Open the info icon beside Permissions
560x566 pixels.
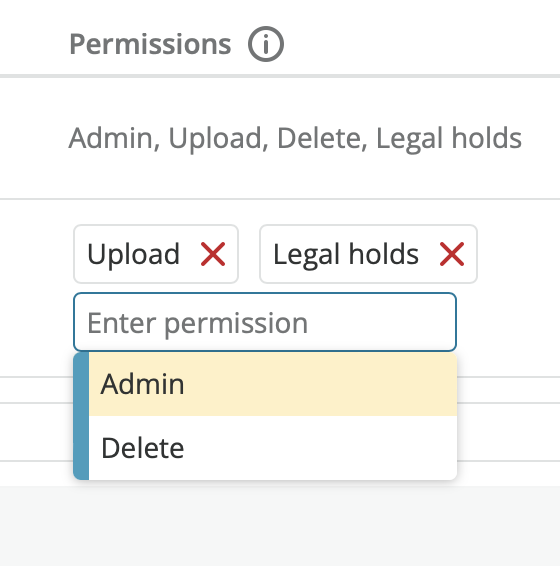266,44
